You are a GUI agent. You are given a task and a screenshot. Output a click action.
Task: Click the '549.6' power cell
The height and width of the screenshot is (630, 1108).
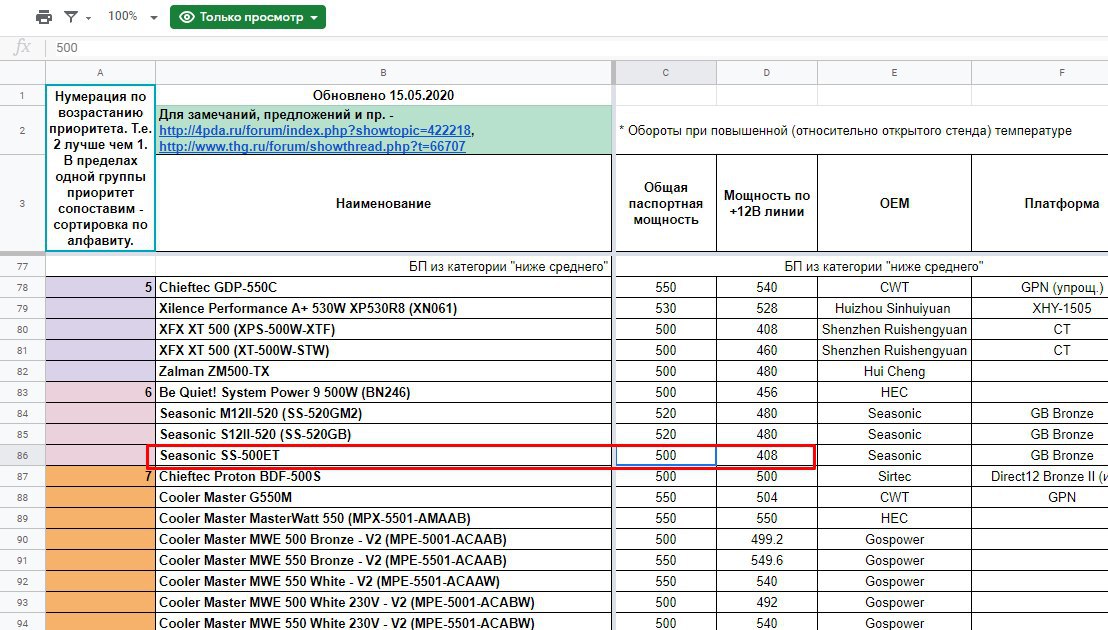click(767, 561)
